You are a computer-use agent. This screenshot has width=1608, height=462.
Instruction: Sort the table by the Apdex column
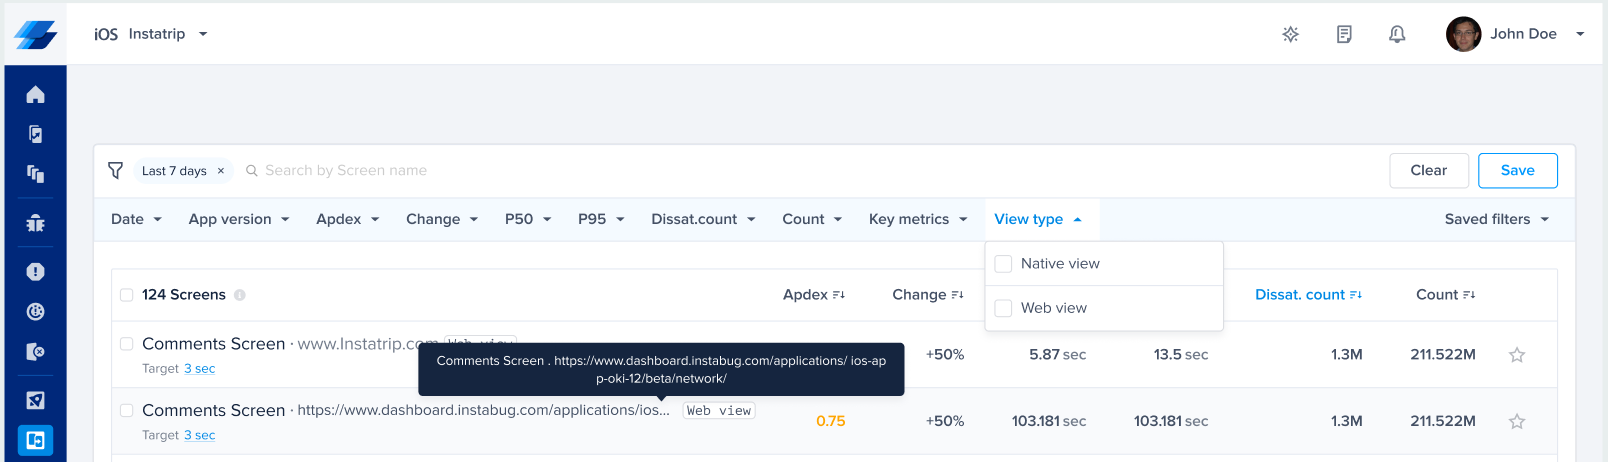814,295
